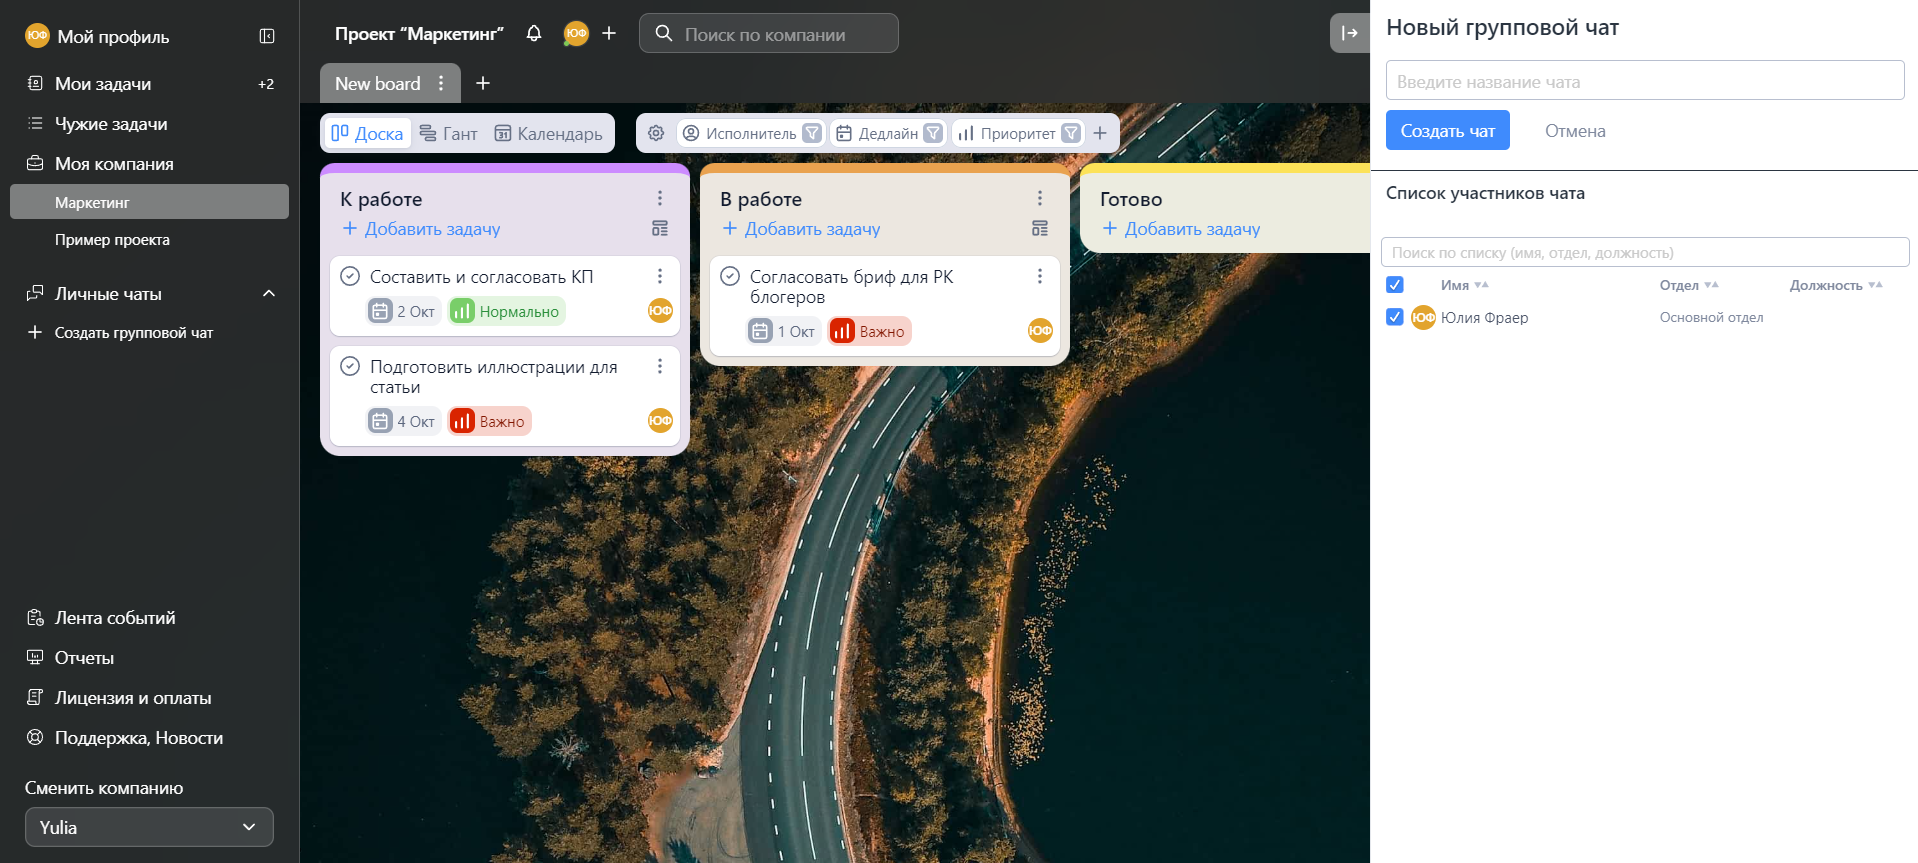Viewport: 1918px width, 863px height.
Task: Open menu for Составить и согласовать КП
Action: tap(660, 276)
